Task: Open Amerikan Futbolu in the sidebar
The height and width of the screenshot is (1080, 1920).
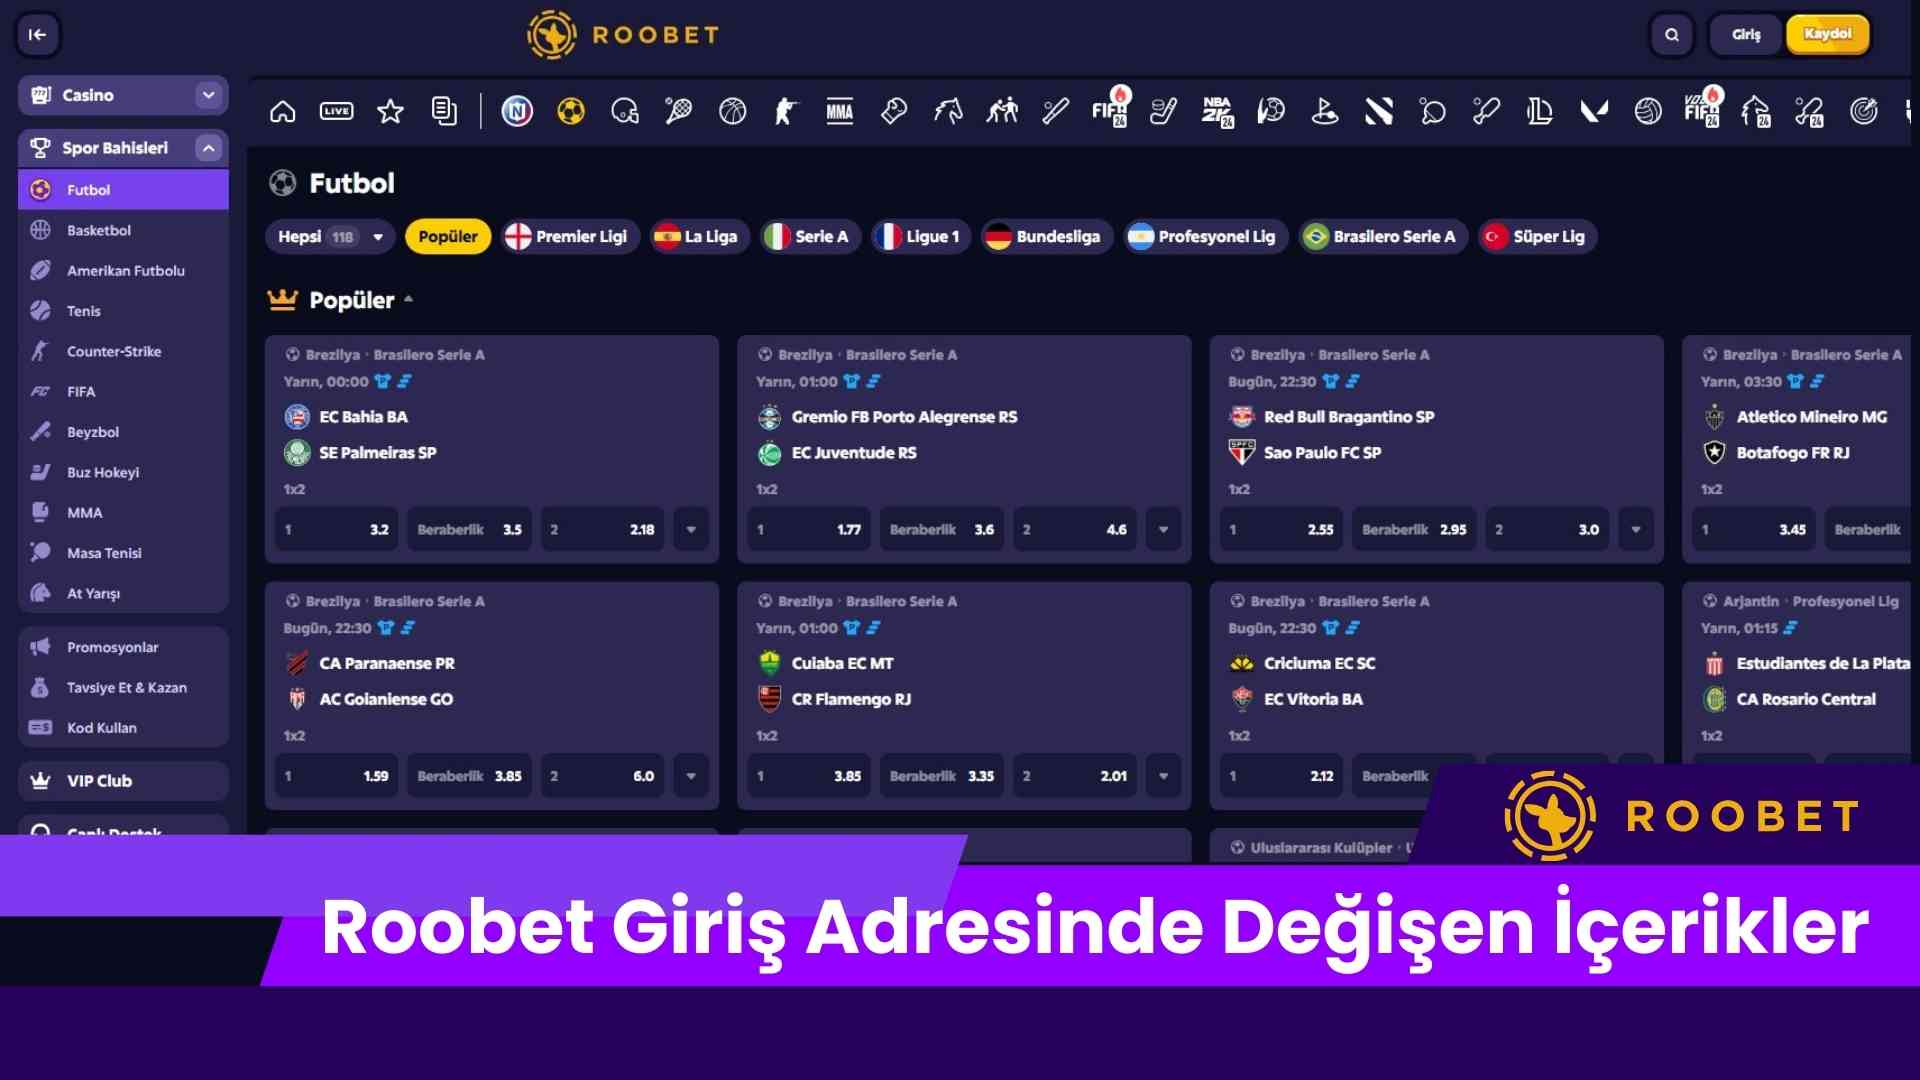Action: point(123,270)
